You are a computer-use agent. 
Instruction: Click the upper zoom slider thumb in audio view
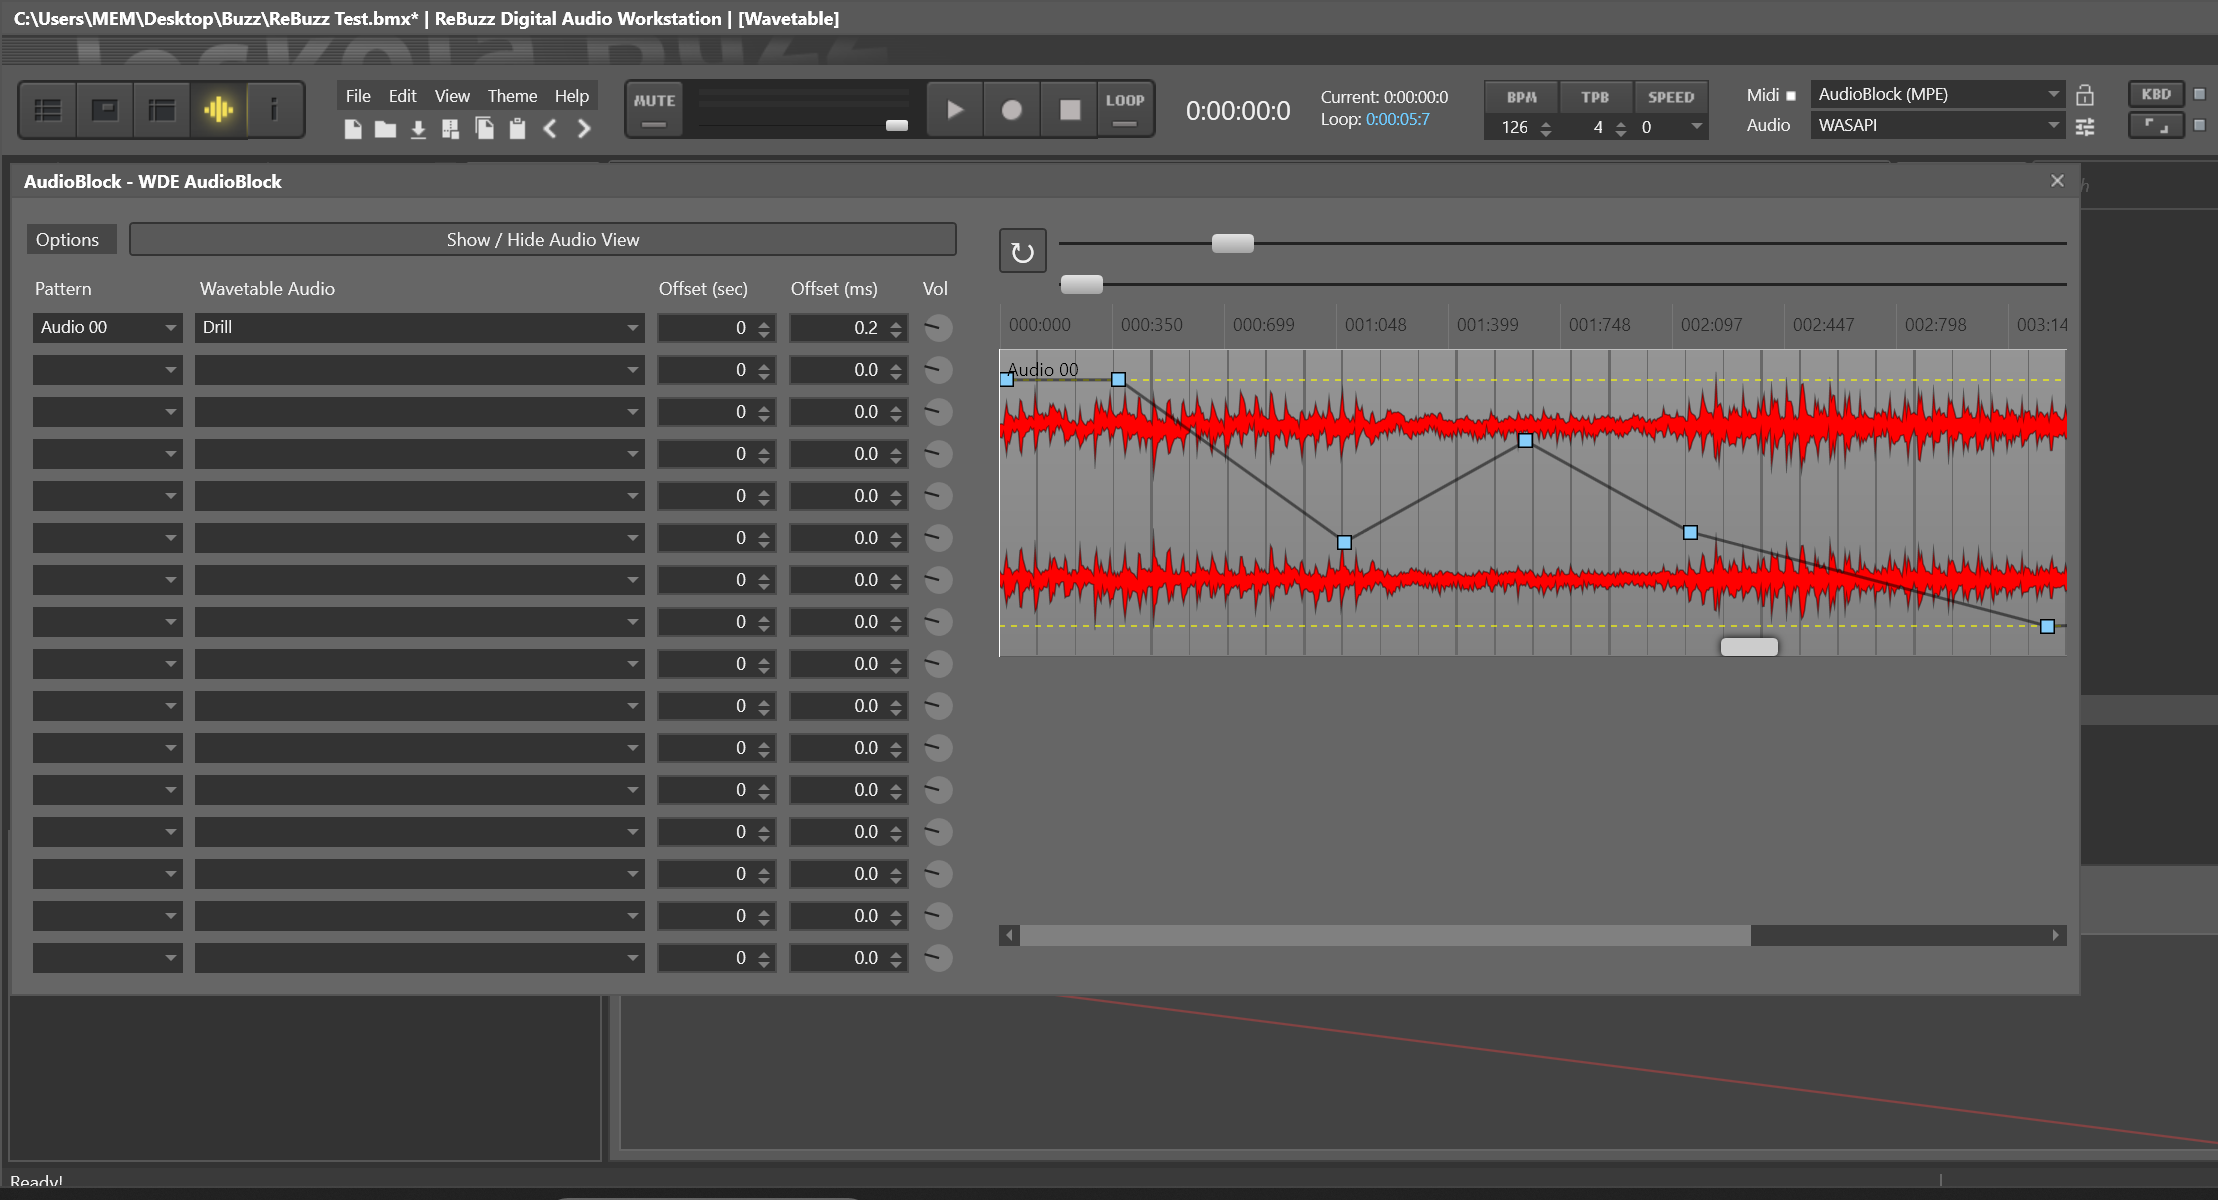(1233, 243)
